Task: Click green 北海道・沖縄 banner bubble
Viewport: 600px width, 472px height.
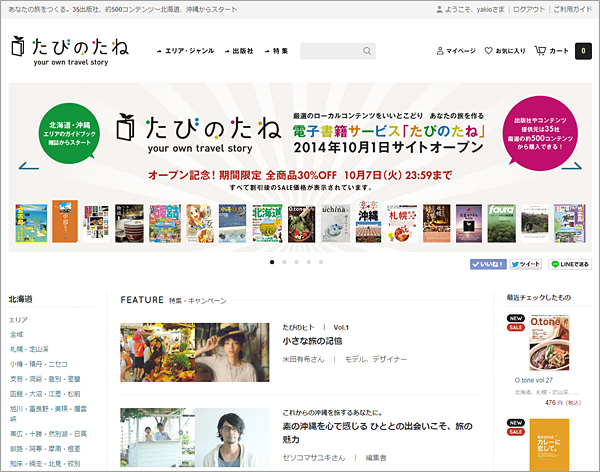Action: 69,133
